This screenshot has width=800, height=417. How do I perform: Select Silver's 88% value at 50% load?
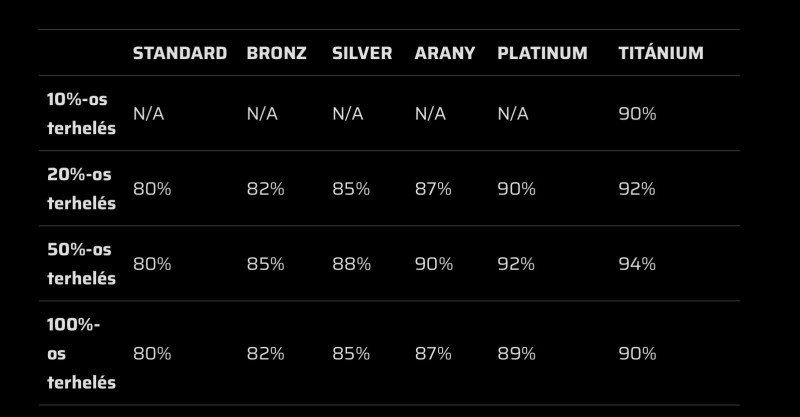(351, 264)
